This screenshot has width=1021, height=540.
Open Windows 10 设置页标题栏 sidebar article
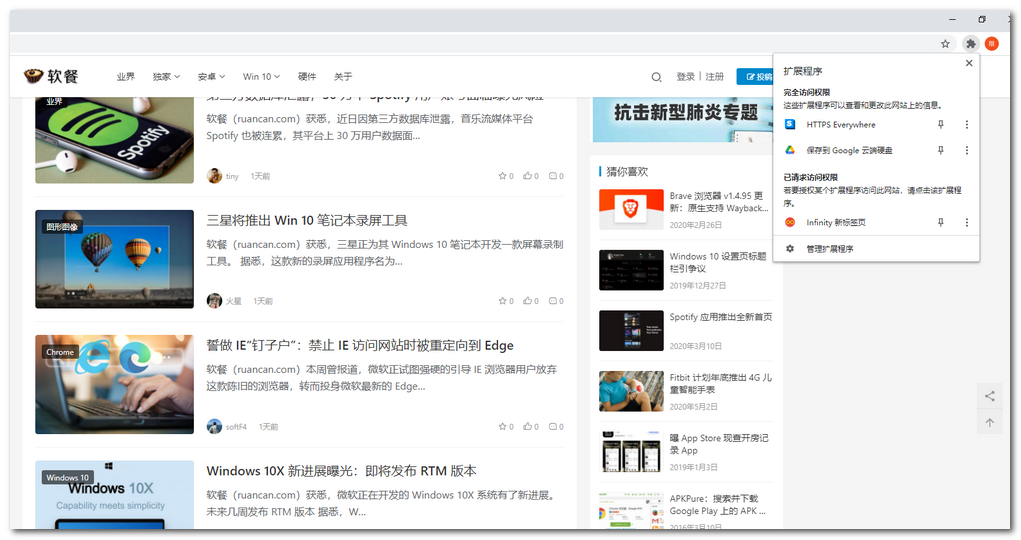[718, 262]
